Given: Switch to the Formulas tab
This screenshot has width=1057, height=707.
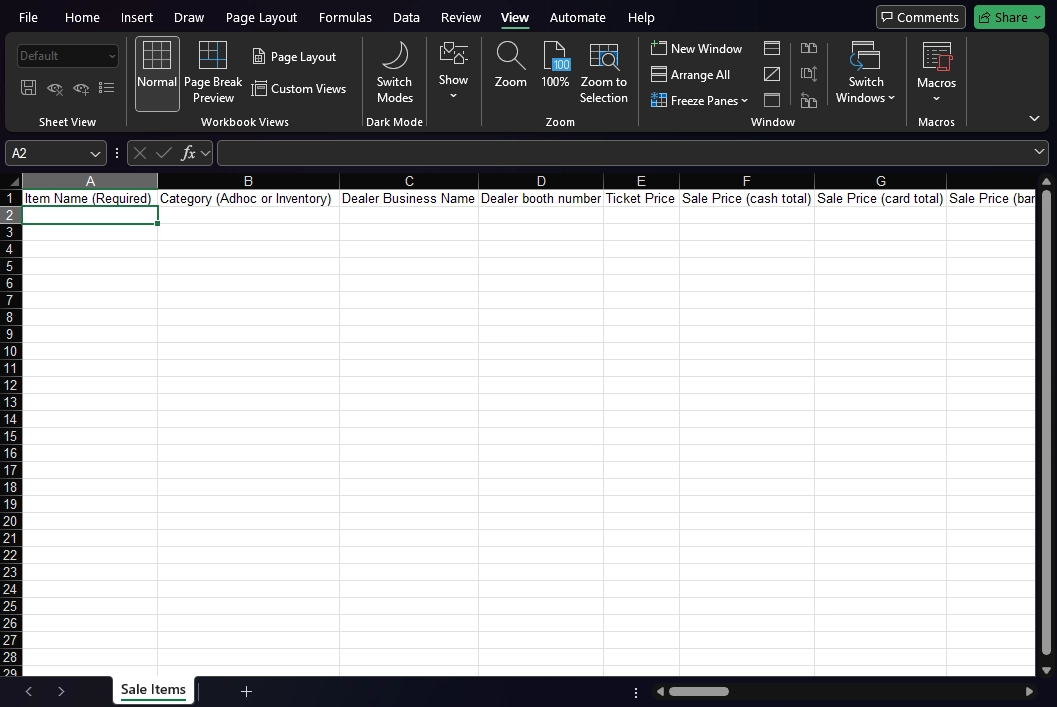Looking at the screenshot, I should [x=345, y=18].
